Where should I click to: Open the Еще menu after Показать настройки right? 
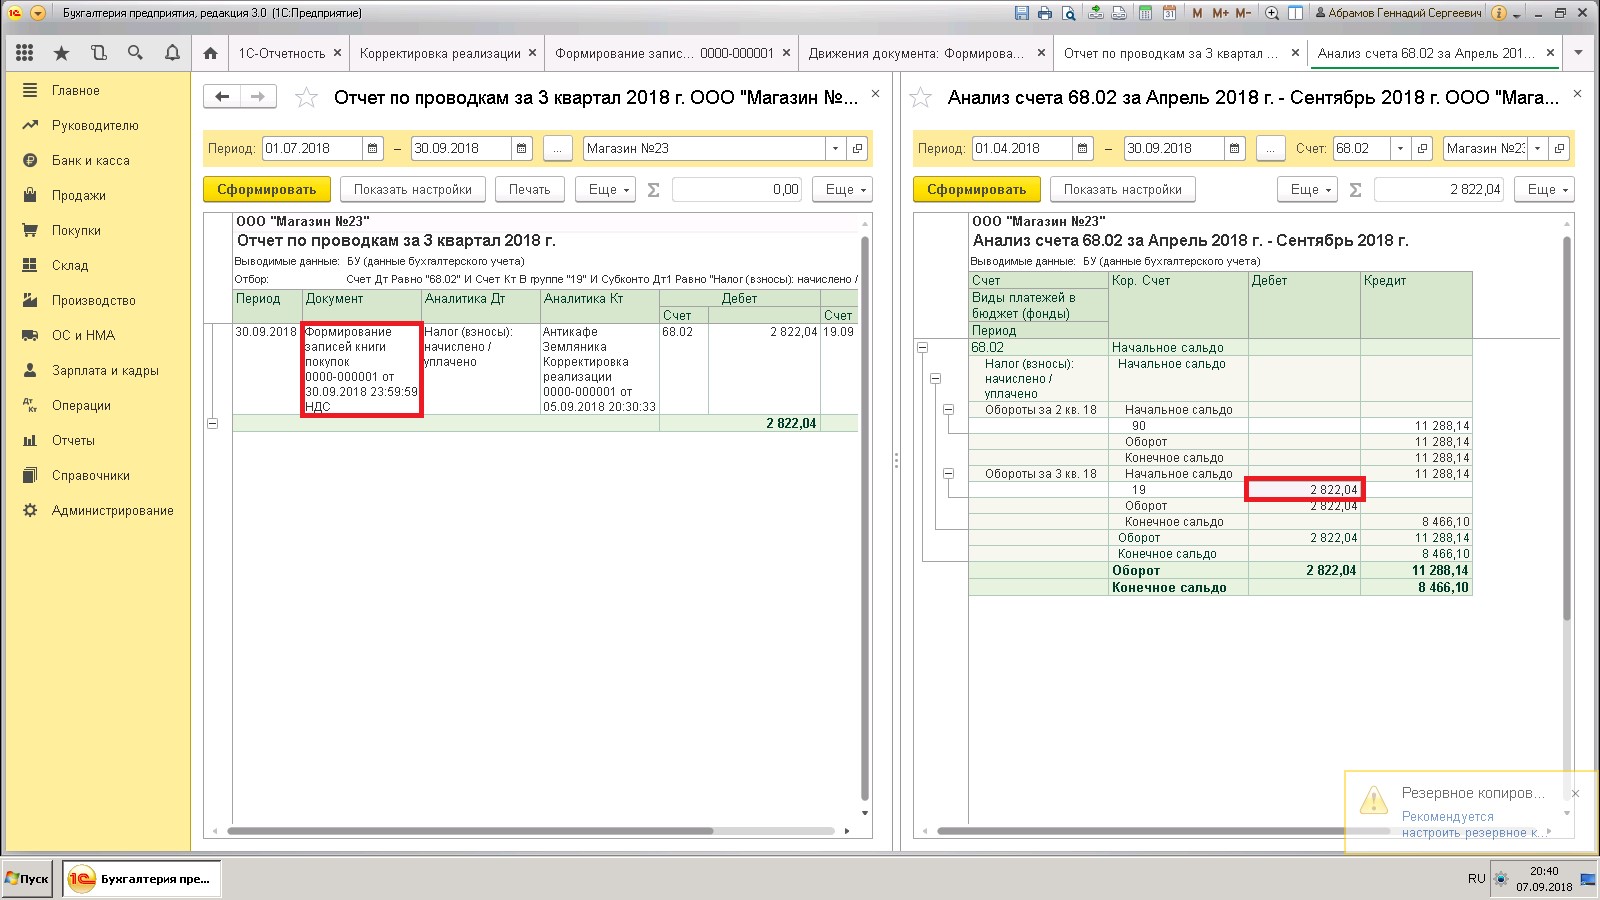coord(1307,189)
